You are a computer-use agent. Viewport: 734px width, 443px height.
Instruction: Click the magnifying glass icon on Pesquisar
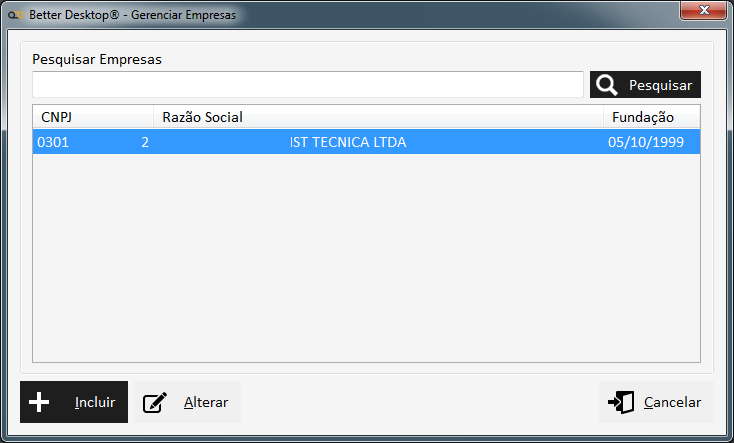pyautogui.click(x=607, y=85)
